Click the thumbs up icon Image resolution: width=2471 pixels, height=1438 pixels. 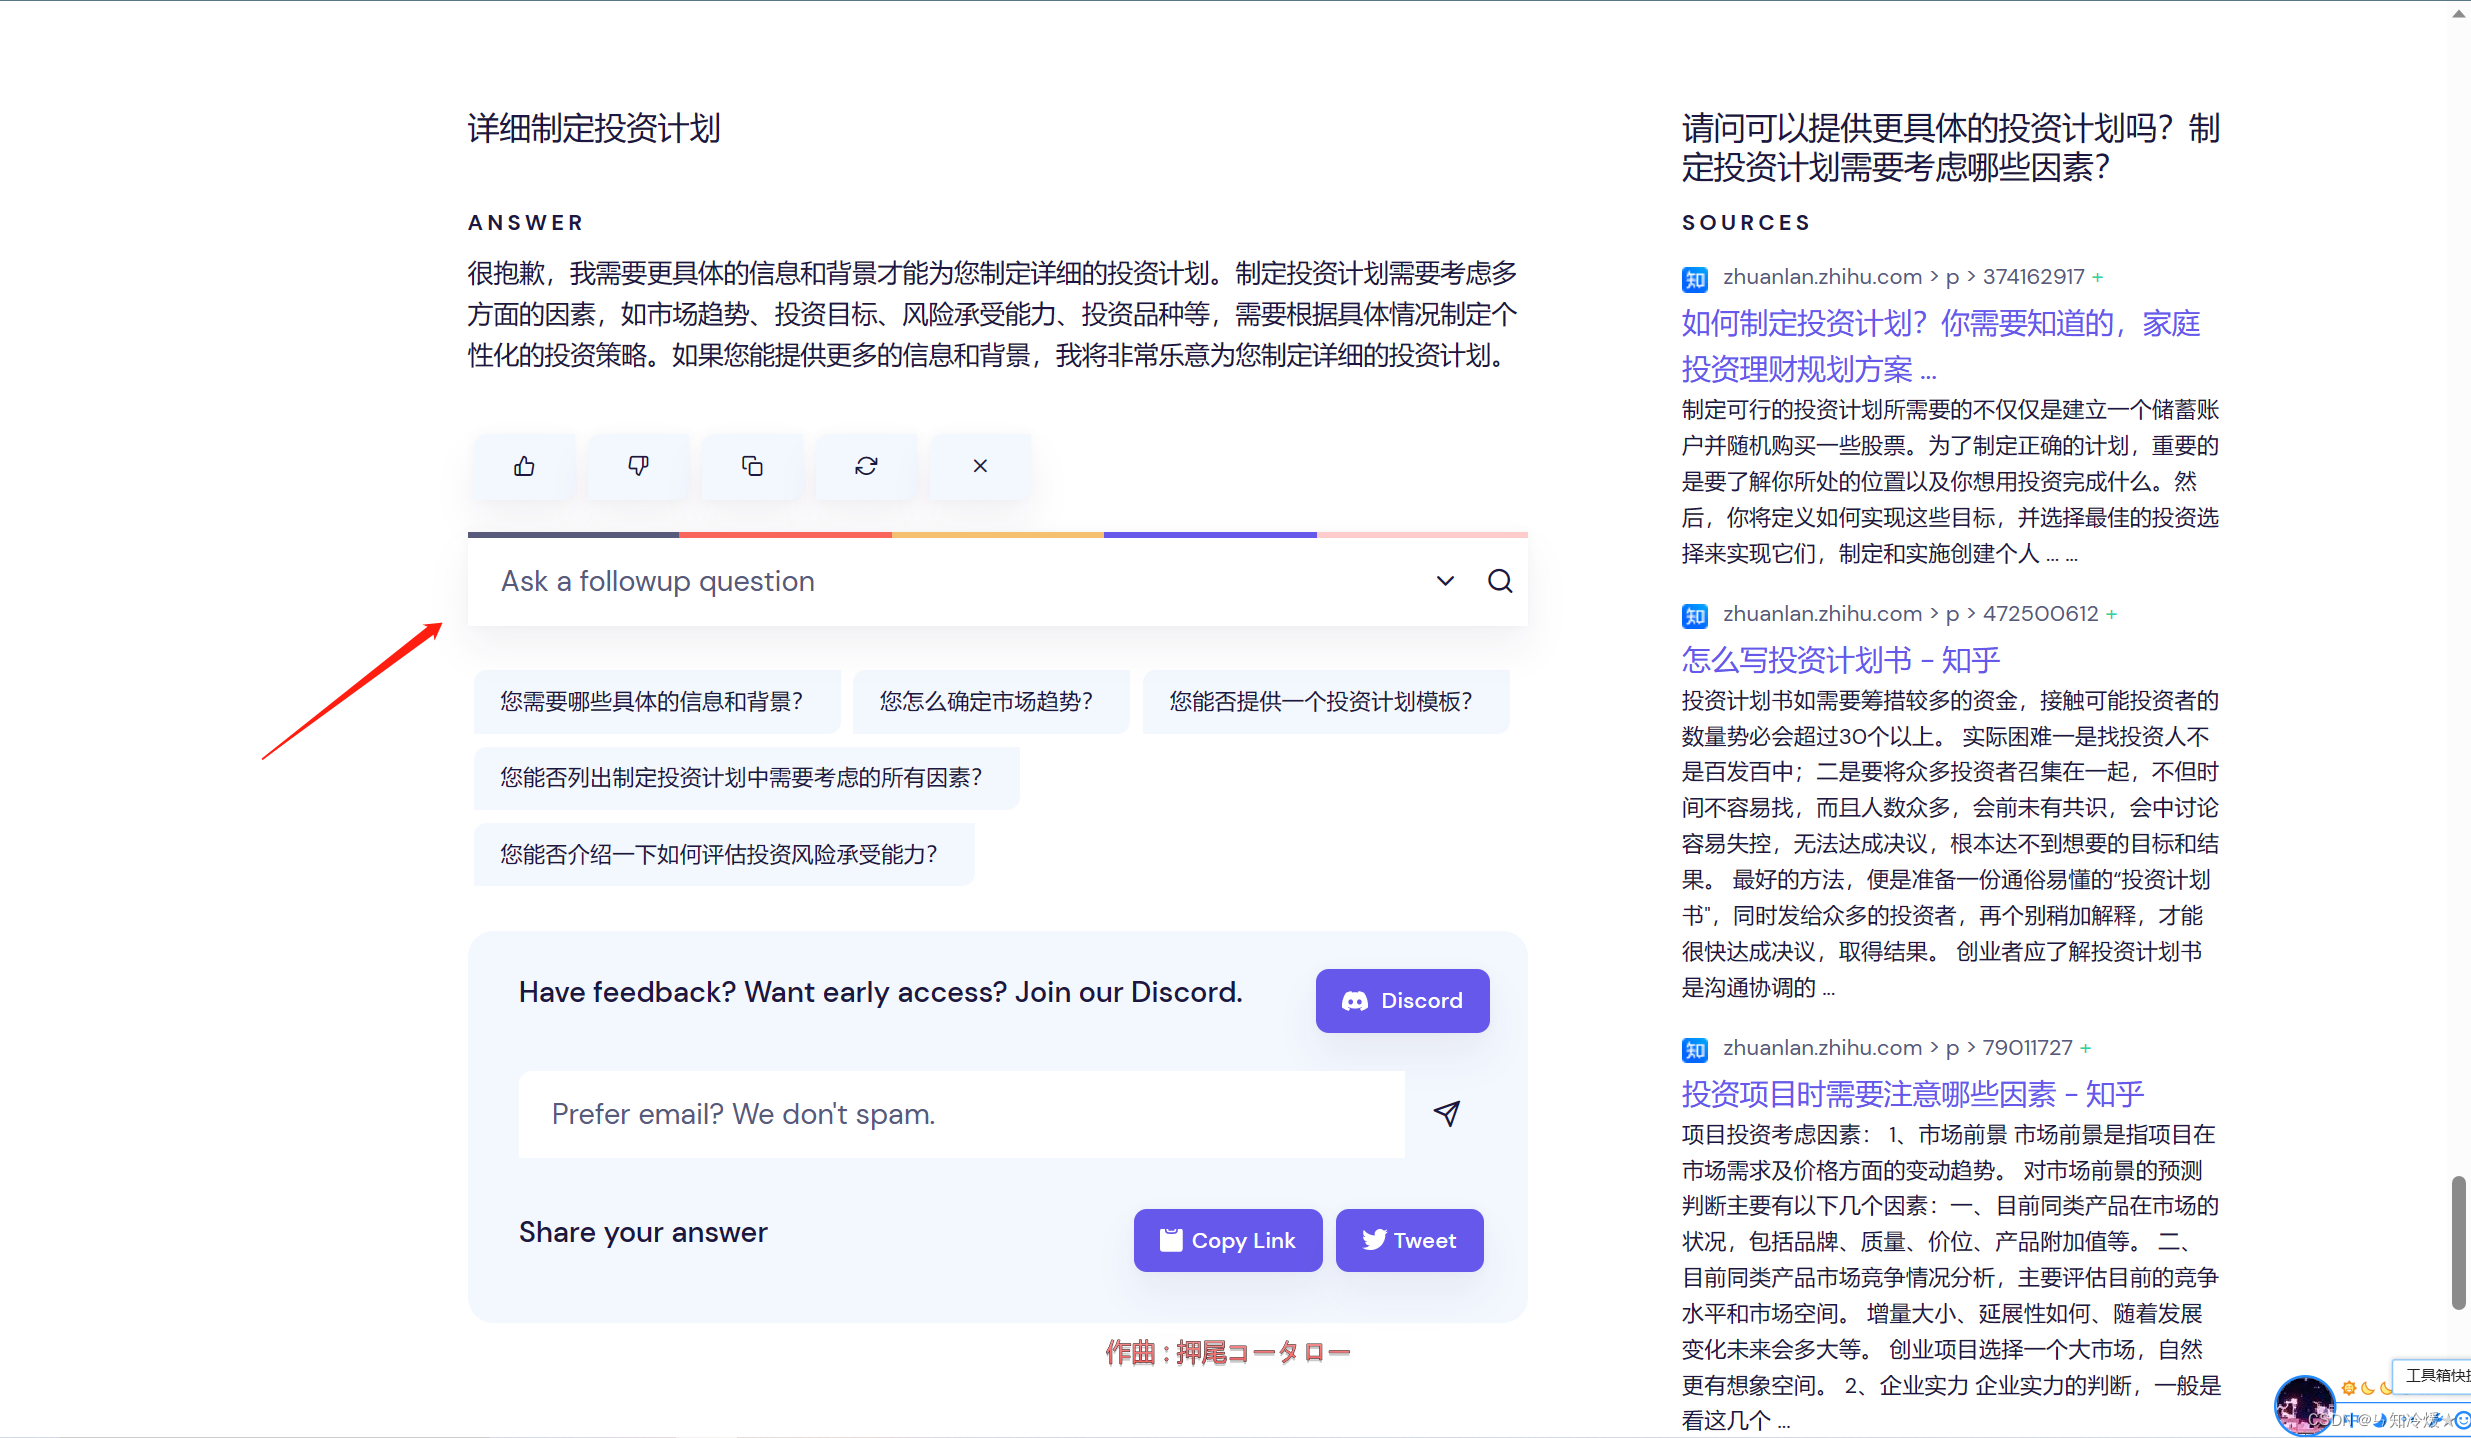524,466
